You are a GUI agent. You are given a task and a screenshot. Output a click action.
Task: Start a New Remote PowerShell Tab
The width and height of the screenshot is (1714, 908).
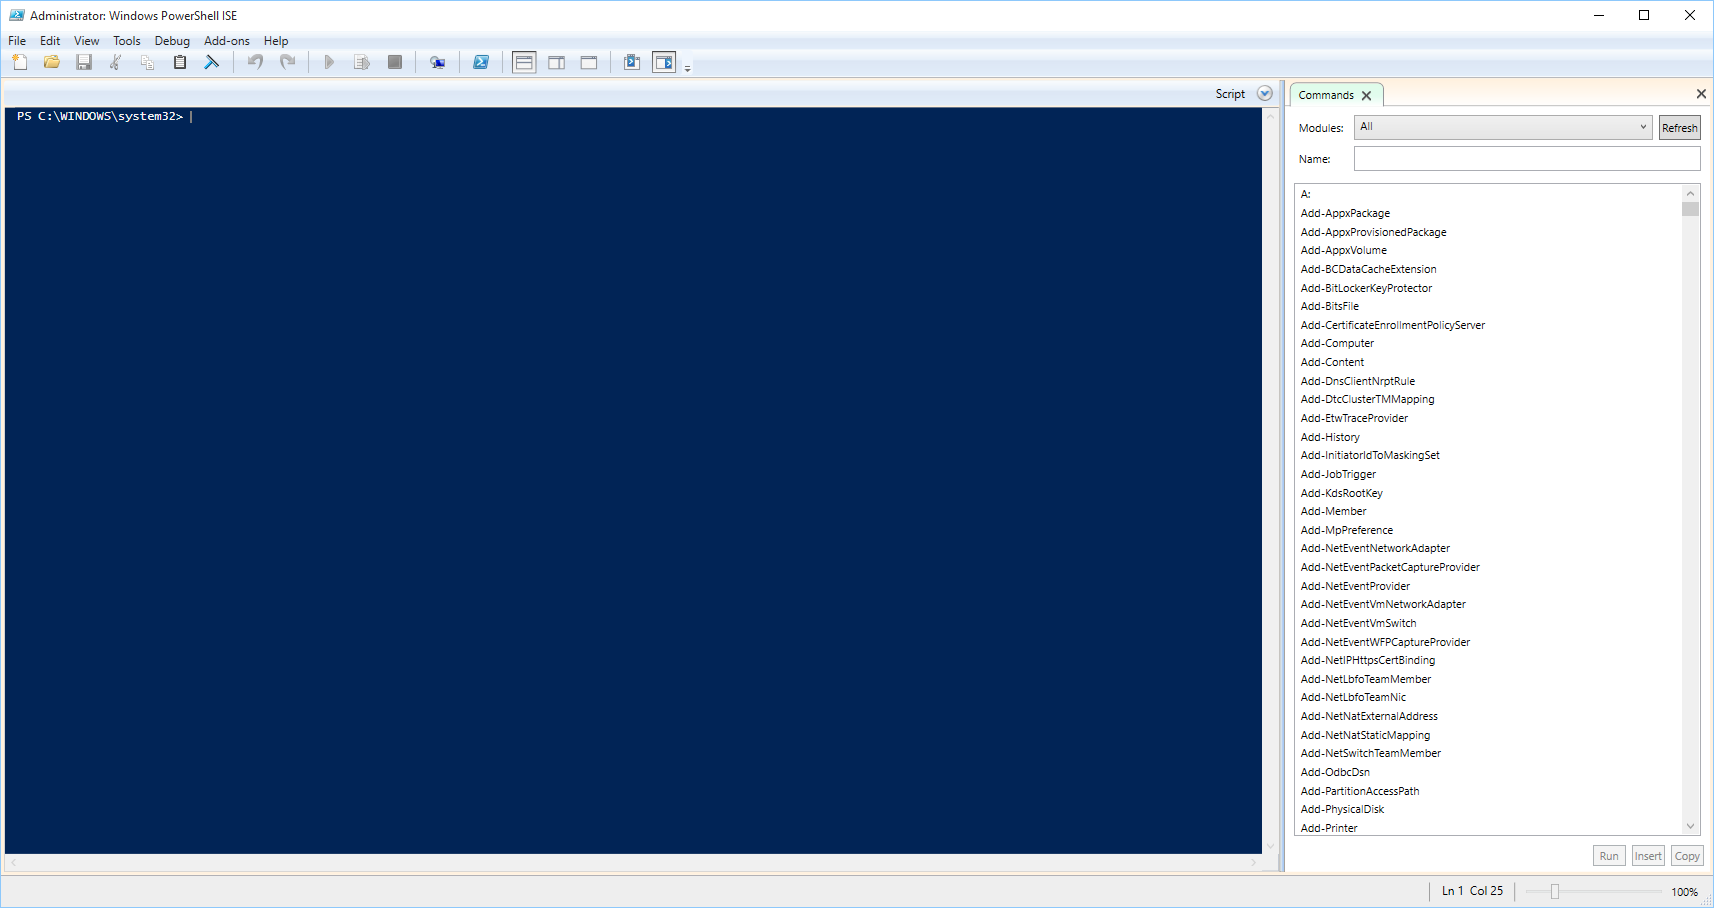[x=437, y=62]
